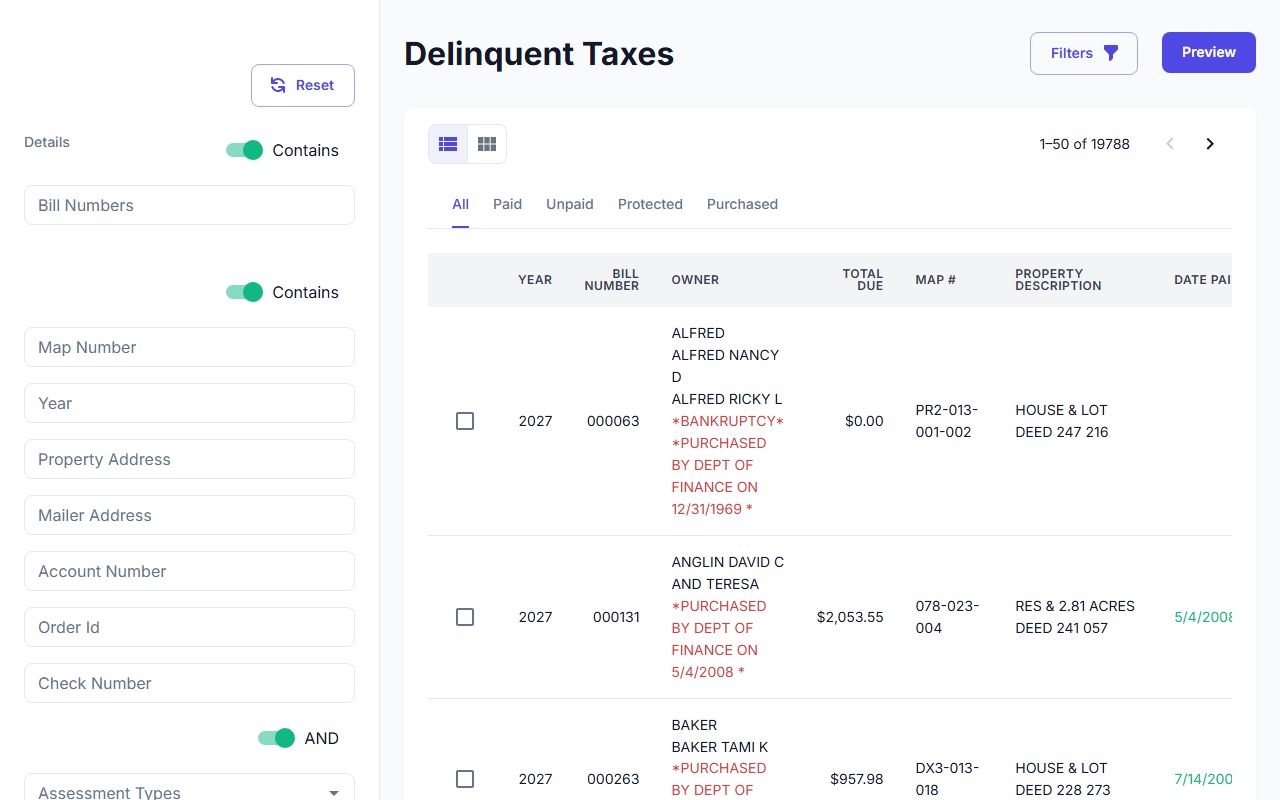1280x800 pixels.
Task: Sort by YEAR column header
Action: 535,280
